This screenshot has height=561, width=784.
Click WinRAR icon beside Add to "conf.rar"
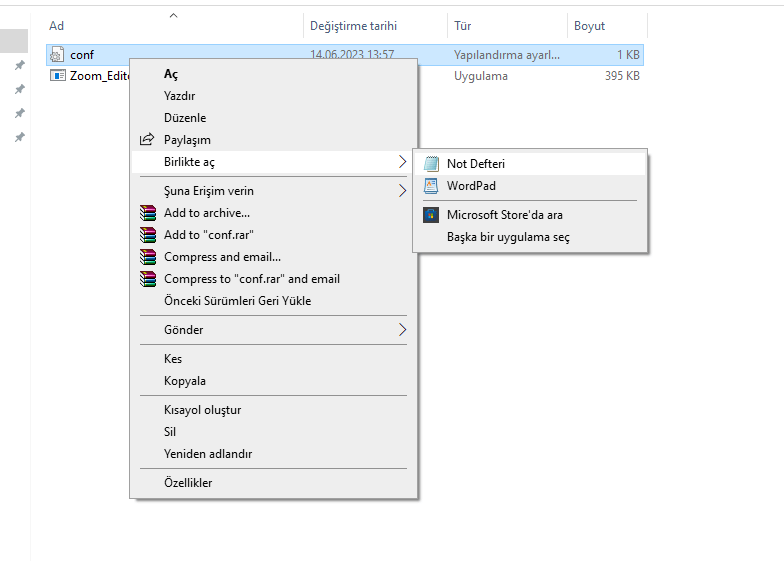(x=148, y=234)
